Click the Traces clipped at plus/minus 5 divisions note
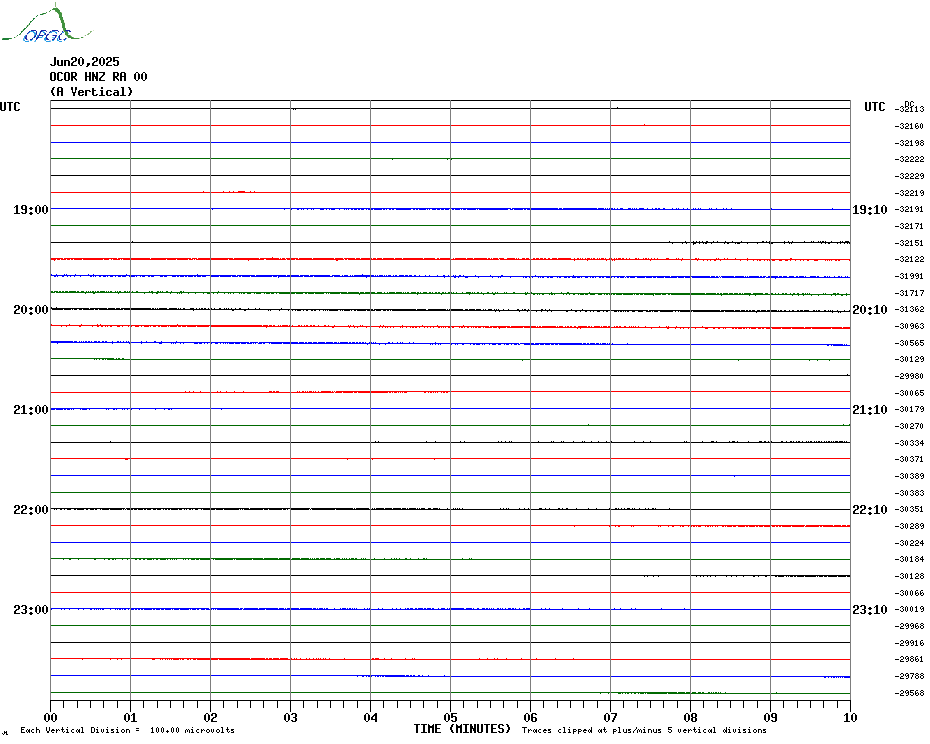 (x=644, y=730)
